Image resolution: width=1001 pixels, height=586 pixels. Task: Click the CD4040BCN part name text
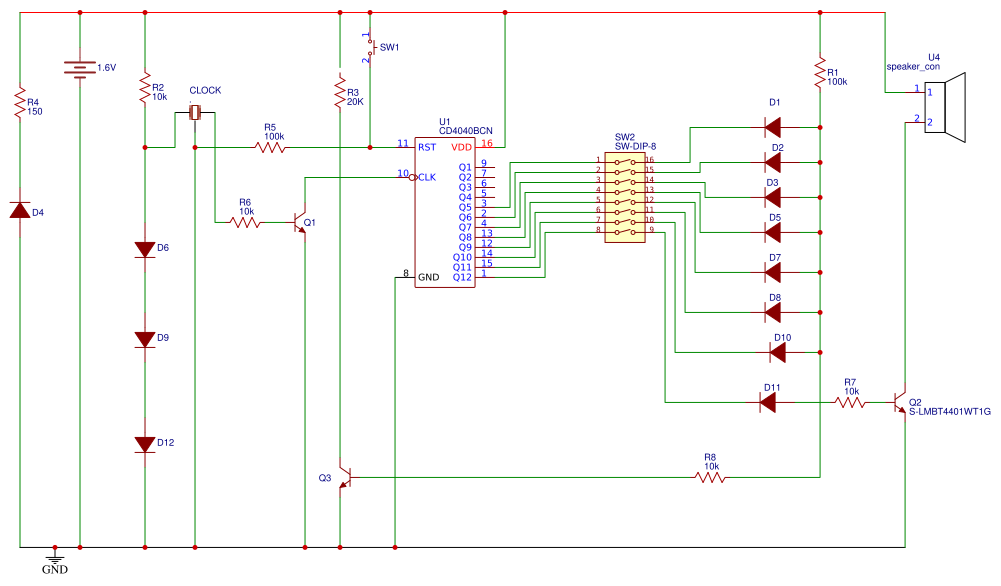click(465, 131)
